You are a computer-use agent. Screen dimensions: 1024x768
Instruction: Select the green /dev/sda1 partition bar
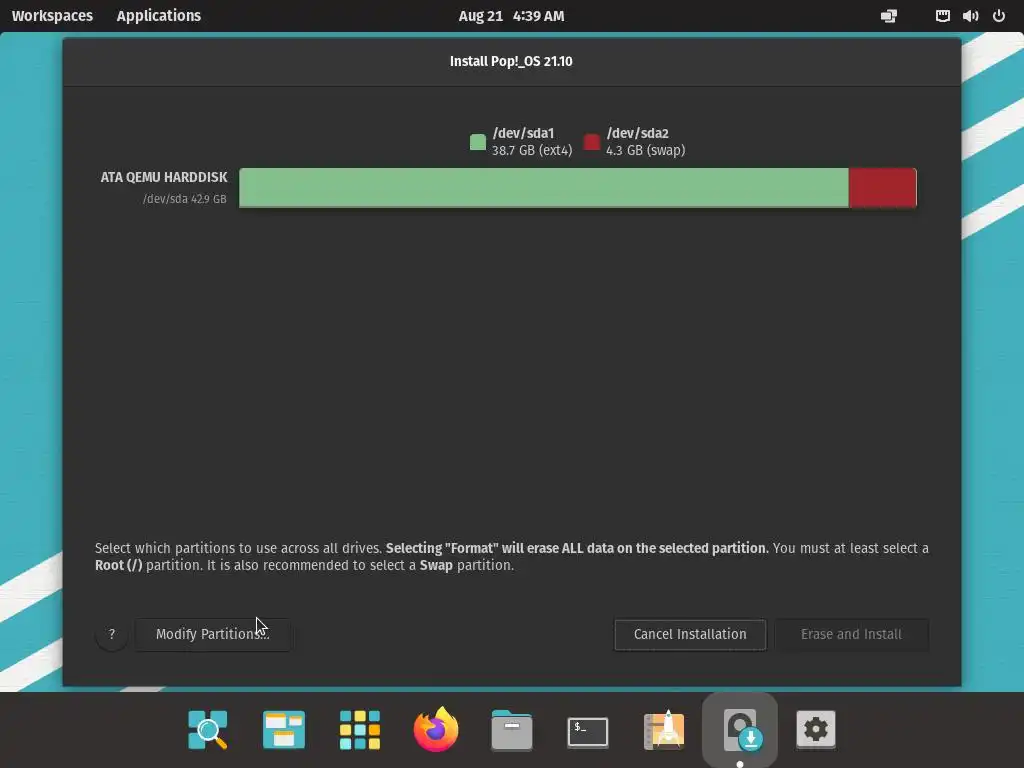544,188
